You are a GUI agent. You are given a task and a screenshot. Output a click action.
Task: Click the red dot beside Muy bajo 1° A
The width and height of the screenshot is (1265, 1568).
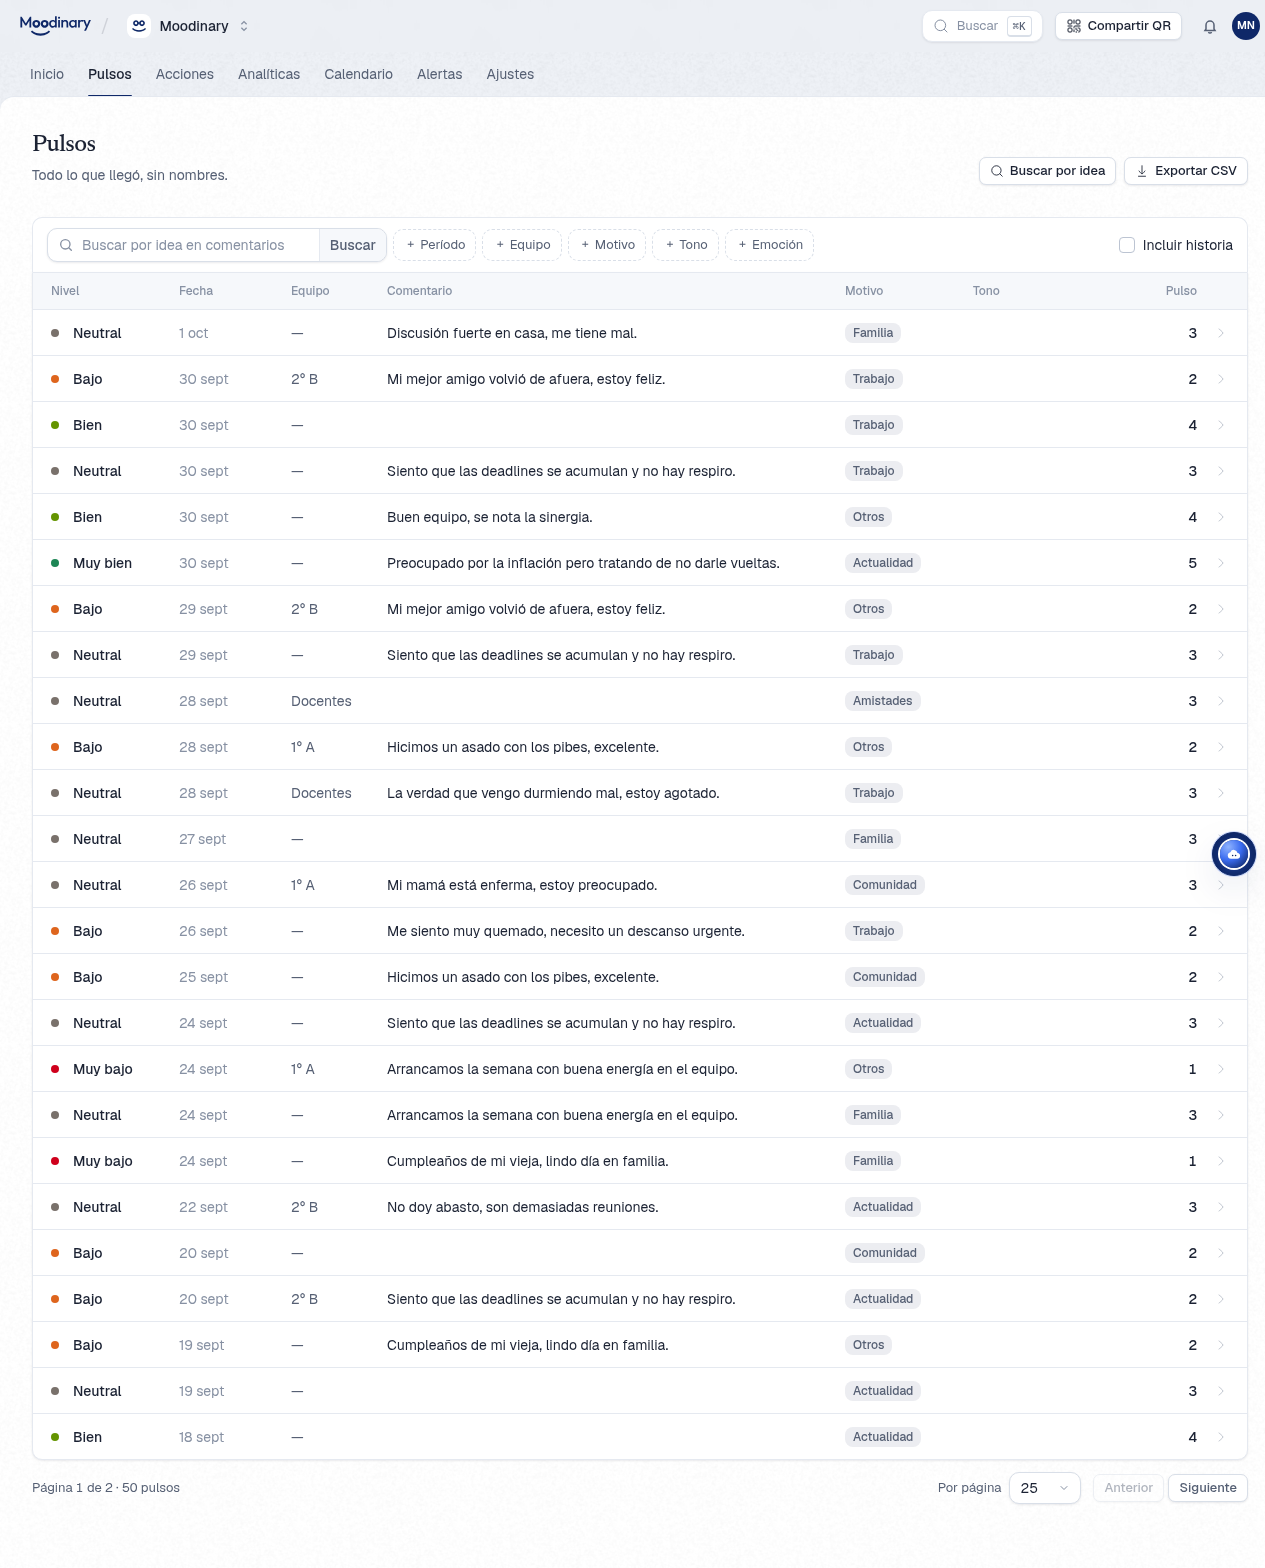pyautogui.click(x=55, y=1069)
